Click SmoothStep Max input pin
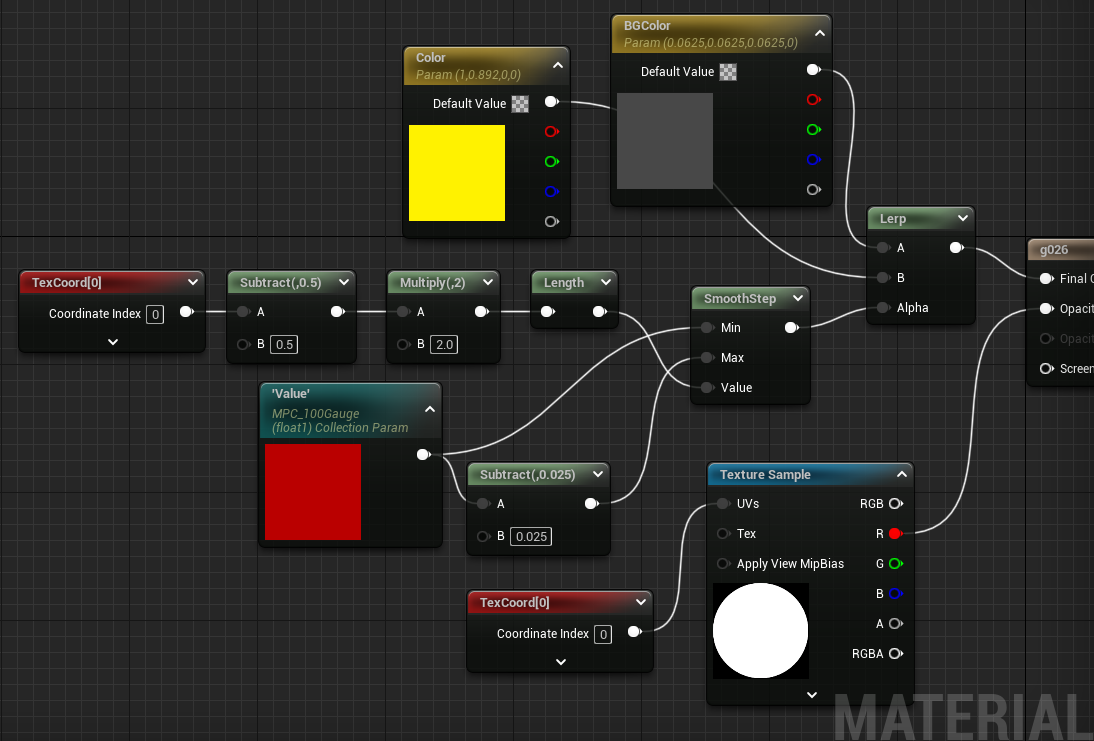 click(x=707, y=357)
